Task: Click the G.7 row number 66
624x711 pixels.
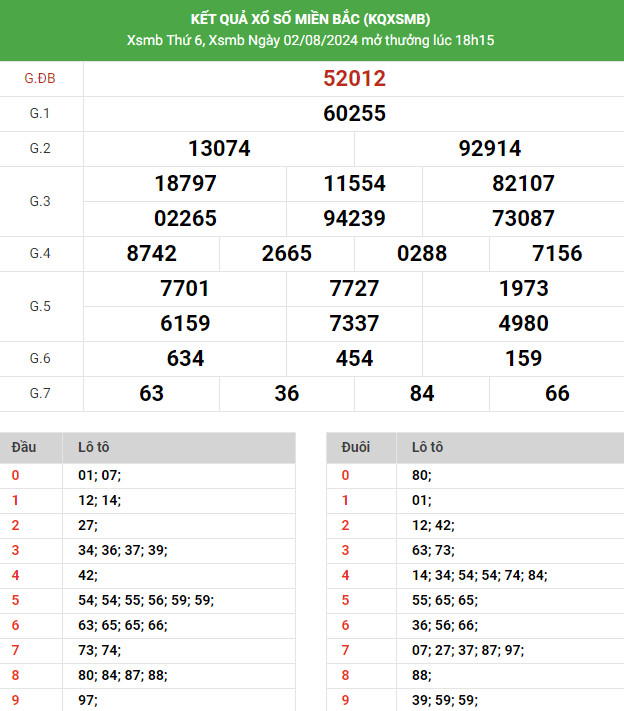Action: click(557, 393)
